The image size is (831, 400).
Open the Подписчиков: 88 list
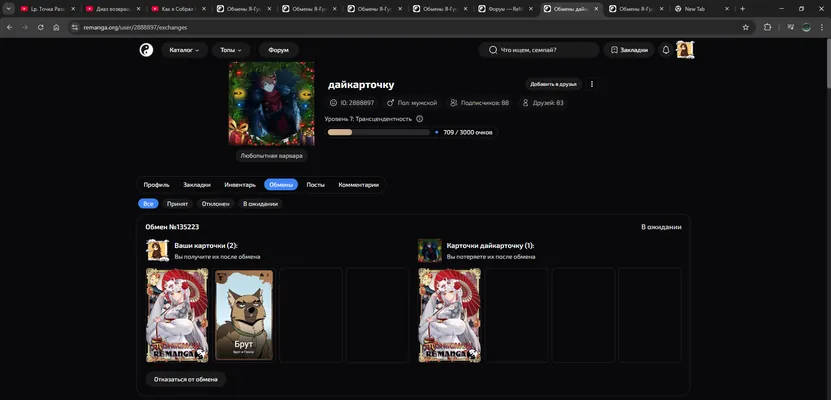pyautogui.click(x=479, y=103)
